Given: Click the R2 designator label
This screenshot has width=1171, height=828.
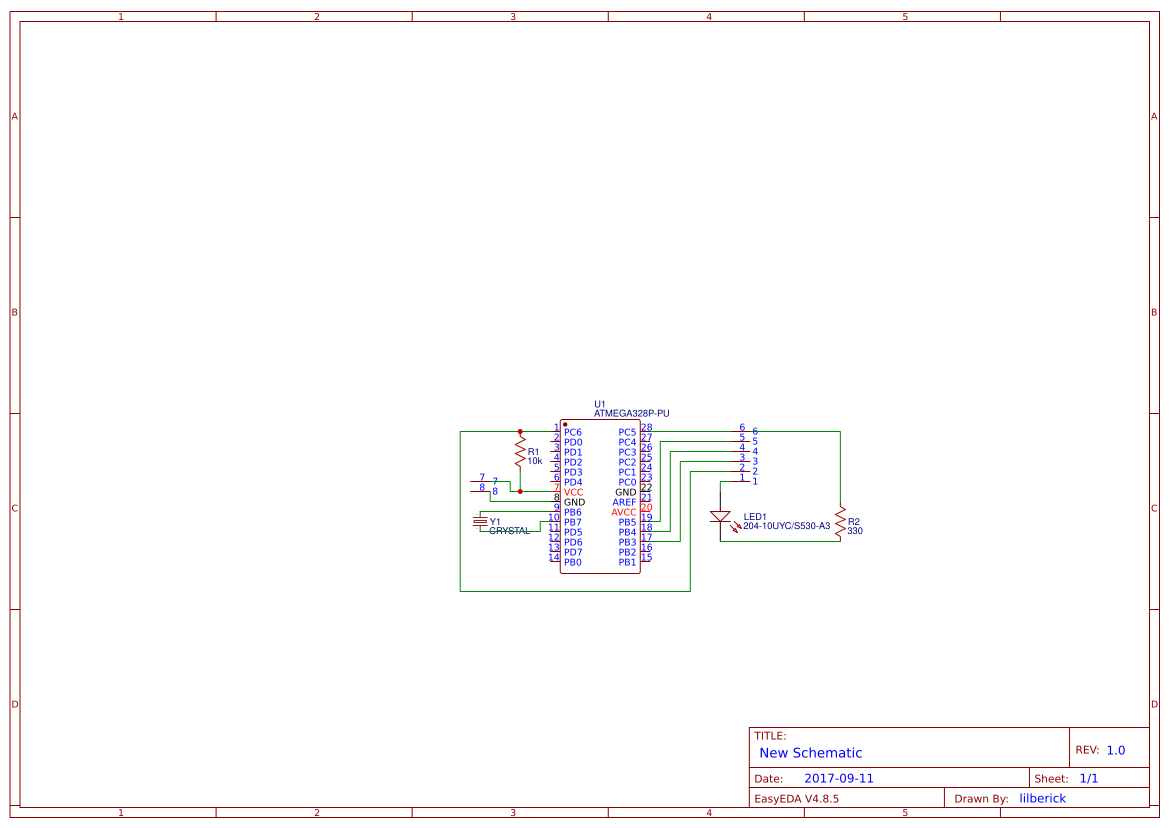Looking at the screenshot, I should click(x=854, y=522).
